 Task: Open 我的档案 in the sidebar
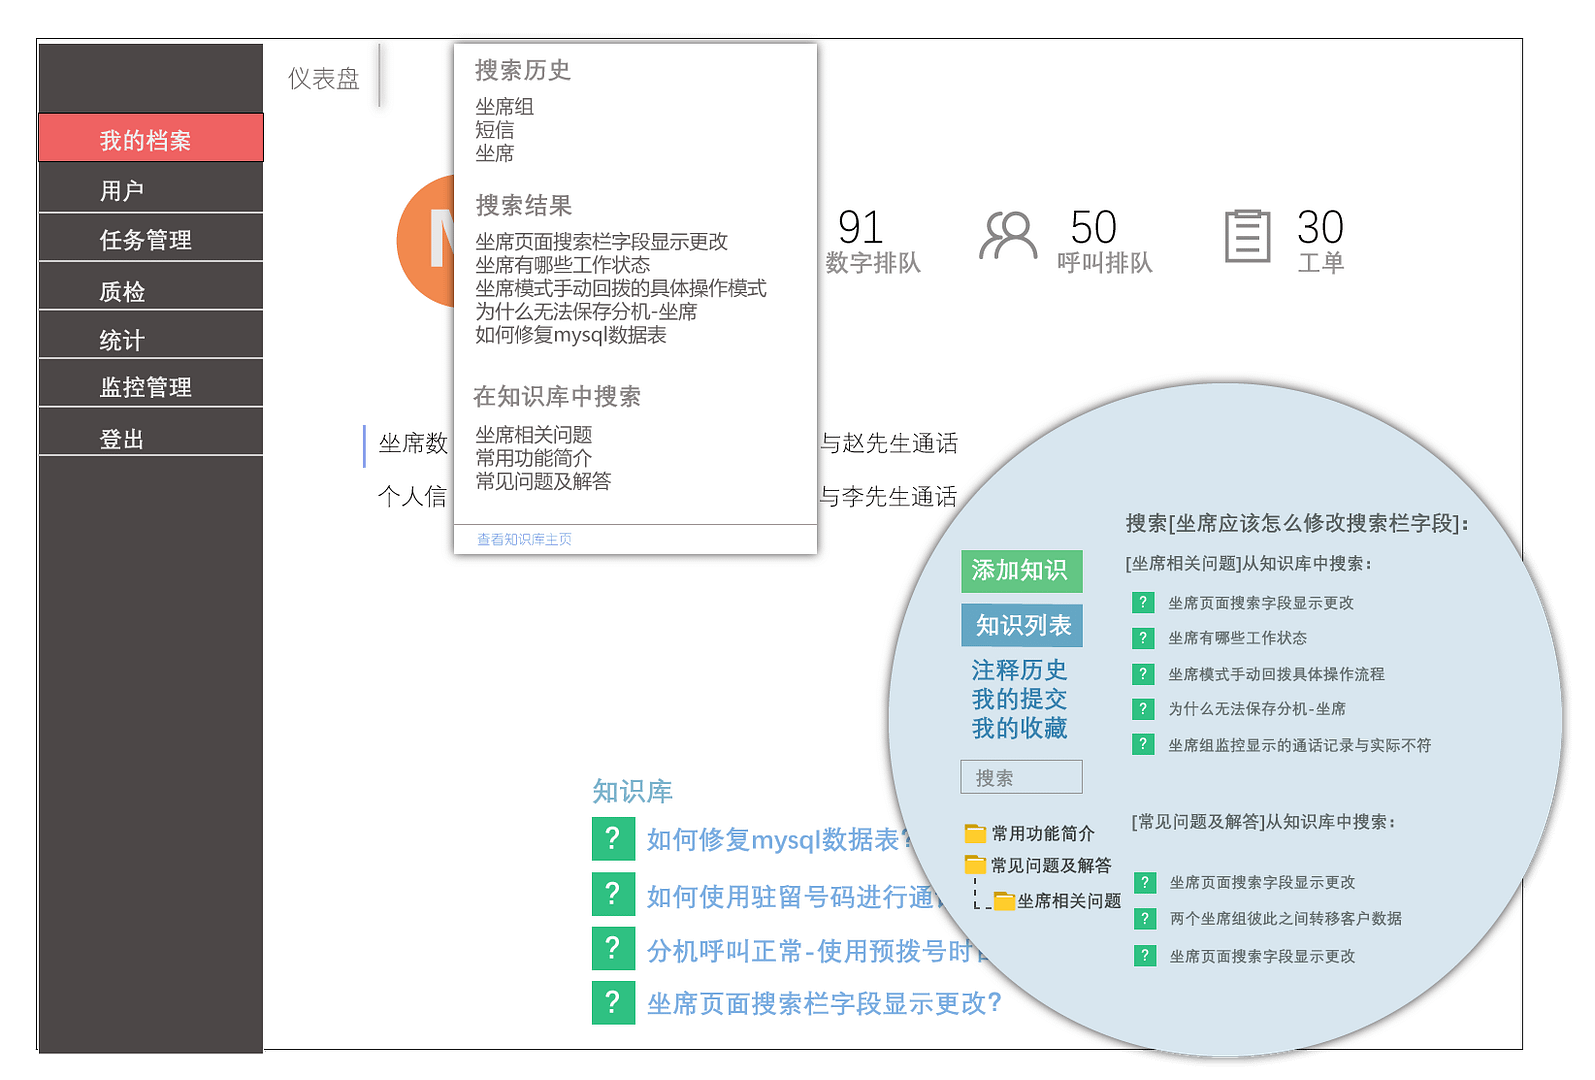[x=150, y=139]
